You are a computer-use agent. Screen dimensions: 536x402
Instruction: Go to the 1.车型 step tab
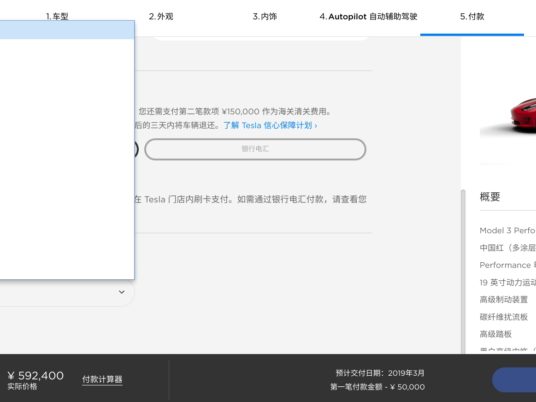pos(57,16)
